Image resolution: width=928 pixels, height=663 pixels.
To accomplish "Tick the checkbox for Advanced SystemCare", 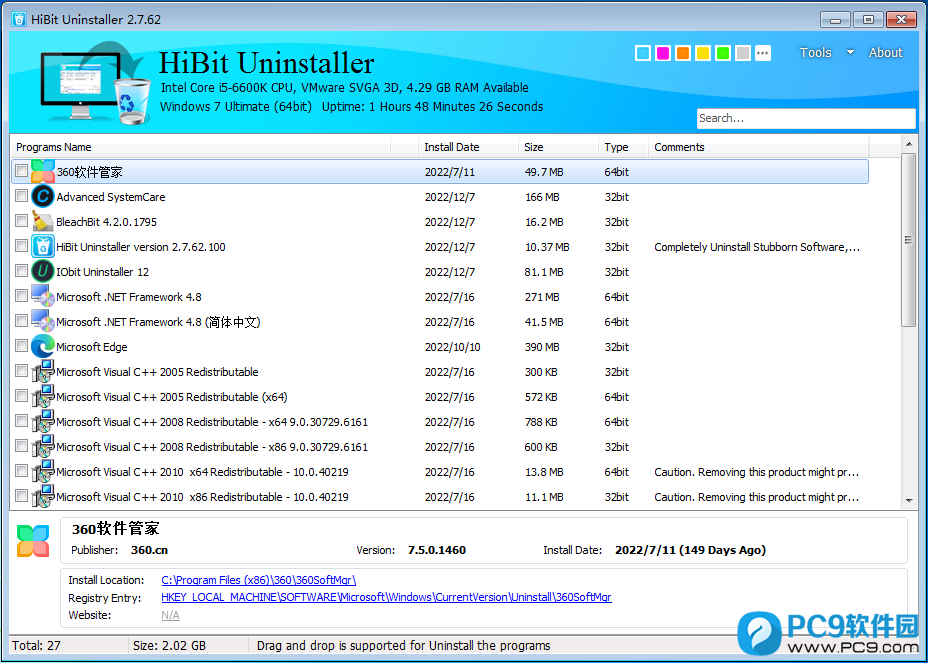I will [21, 196].
